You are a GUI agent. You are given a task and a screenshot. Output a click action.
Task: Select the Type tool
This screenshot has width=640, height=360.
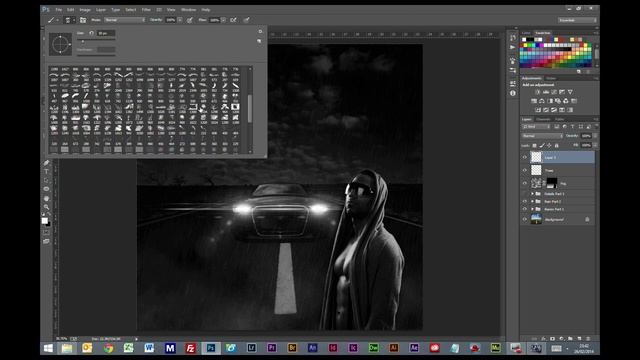click(46, 172)
